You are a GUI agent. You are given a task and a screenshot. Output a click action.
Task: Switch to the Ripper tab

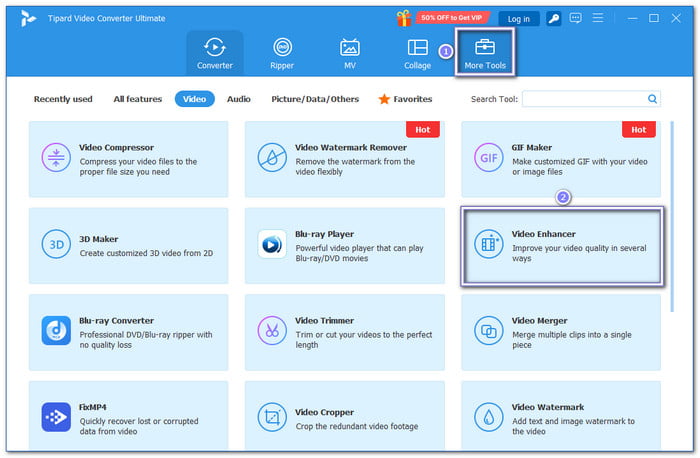click(282, 53)
